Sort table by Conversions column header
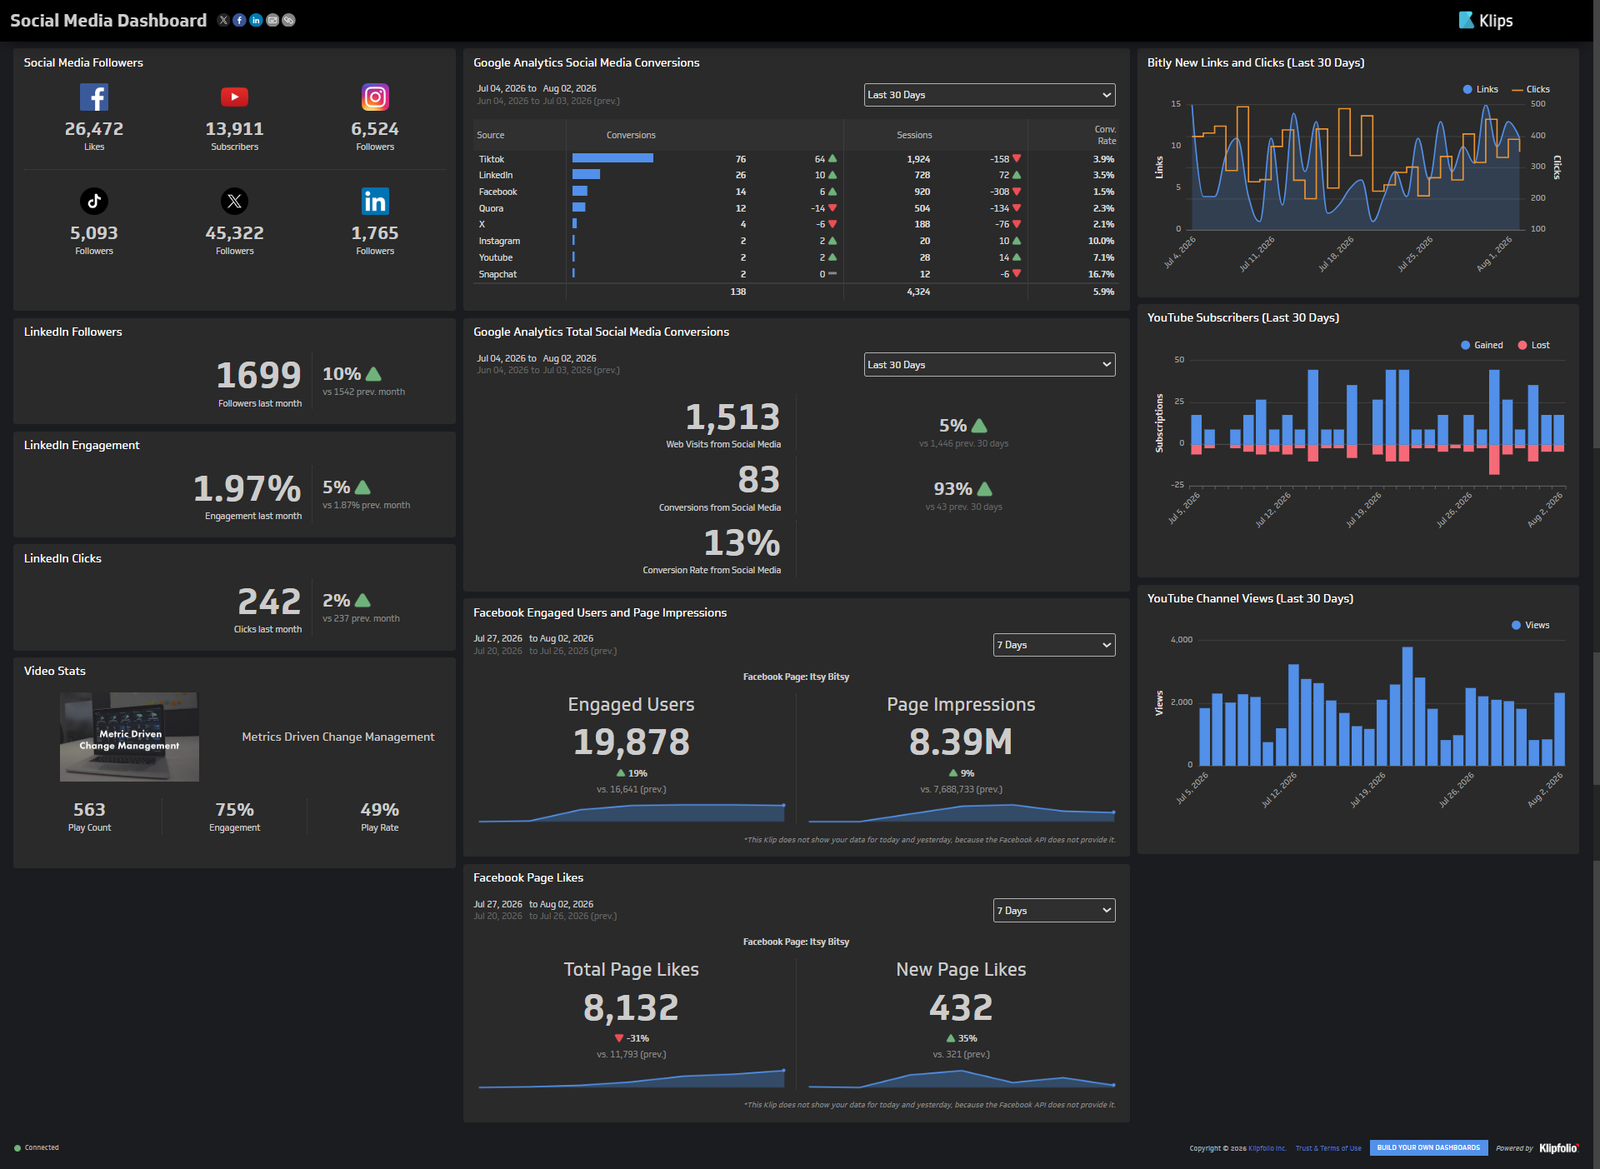This screenshot has height=1169, width=1600. coord(631,135)
